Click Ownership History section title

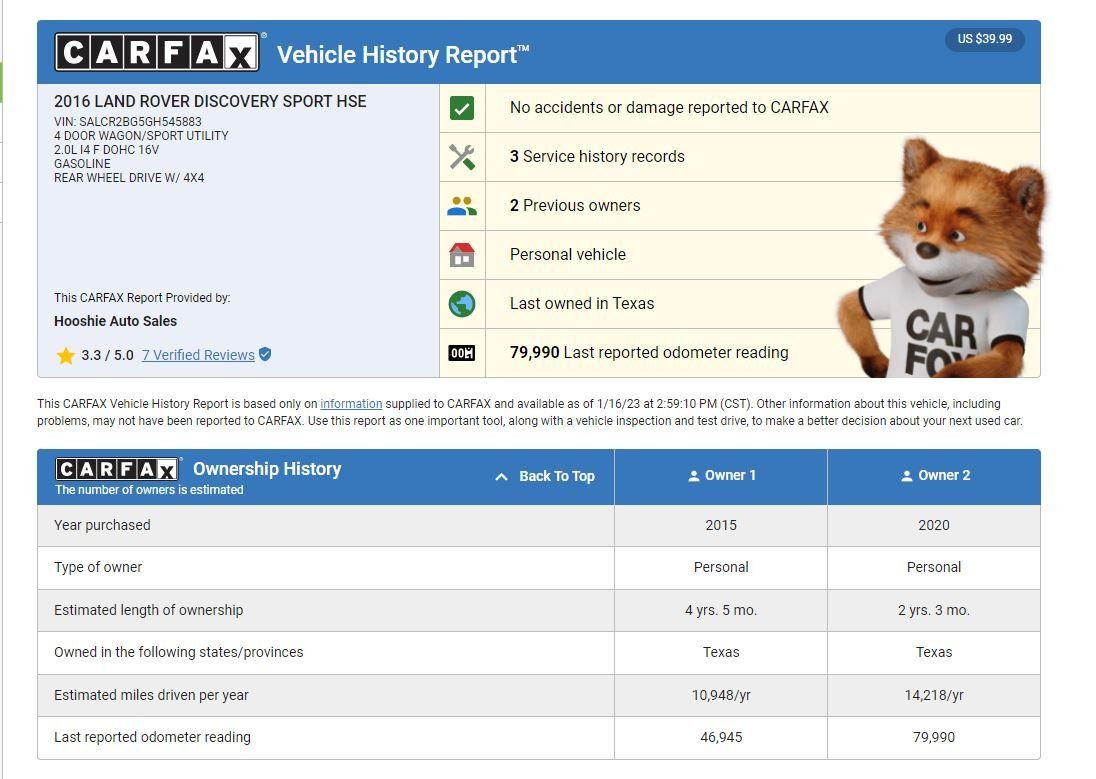pos(267,469)
